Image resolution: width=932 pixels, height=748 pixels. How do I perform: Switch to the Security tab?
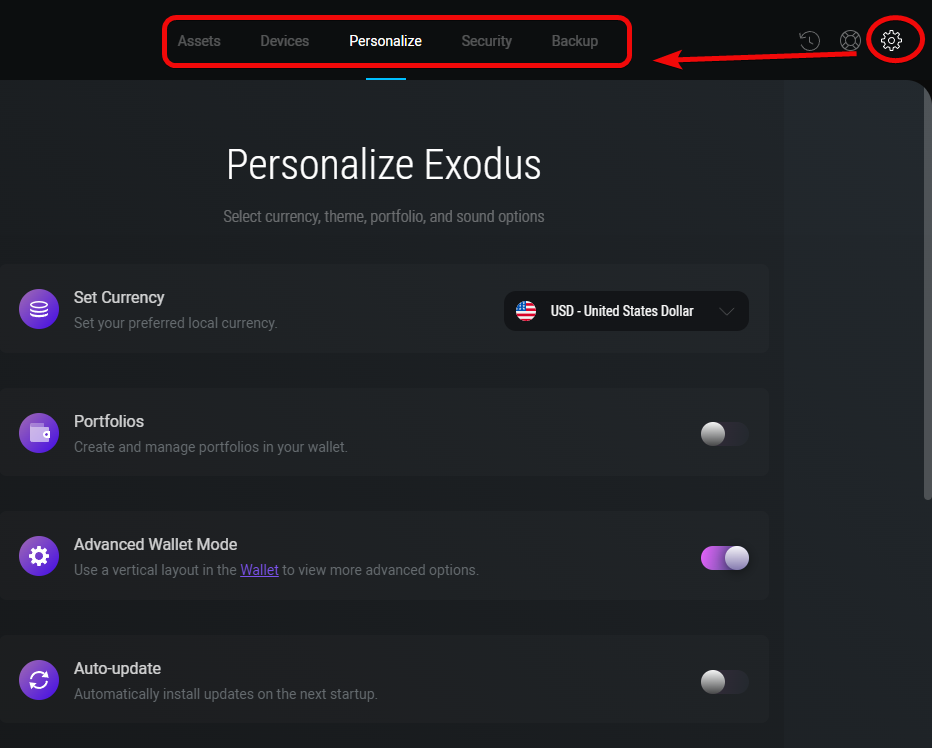click(486, 41)
